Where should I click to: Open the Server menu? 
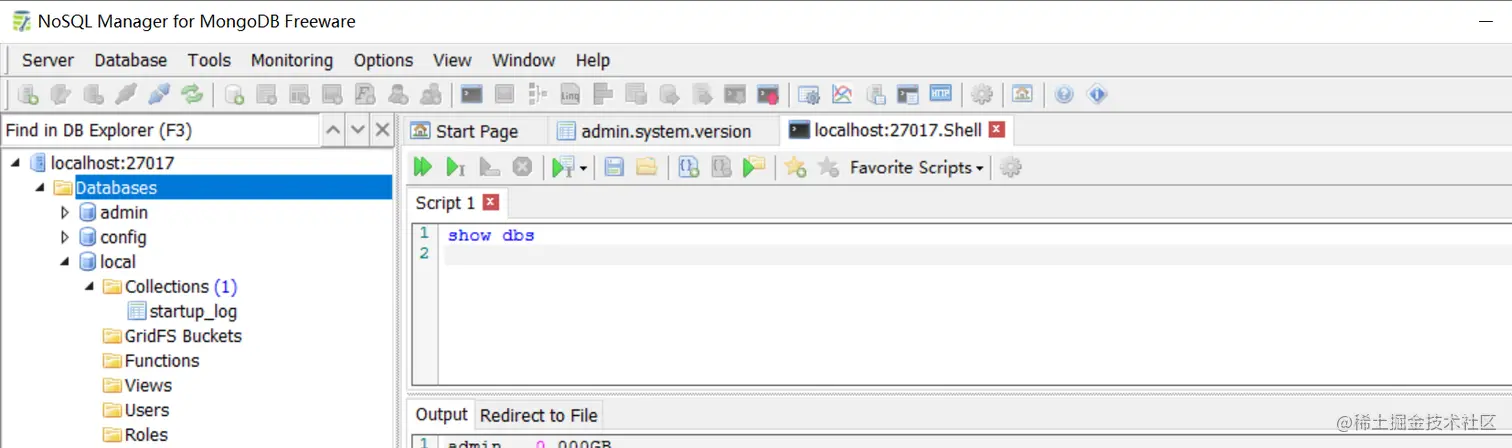(48, 60)
